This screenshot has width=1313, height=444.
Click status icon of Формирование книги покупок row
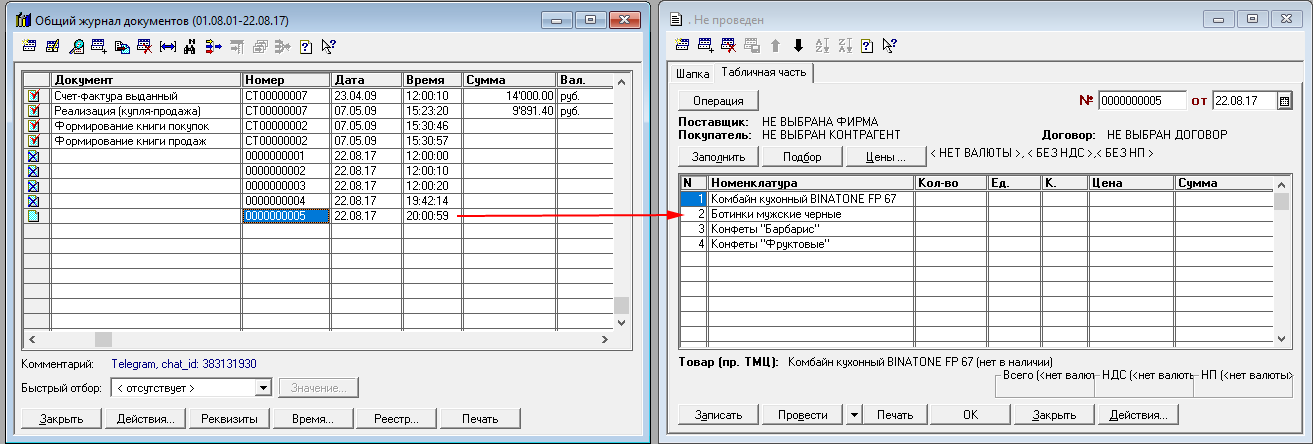click(x=34, y=126)
